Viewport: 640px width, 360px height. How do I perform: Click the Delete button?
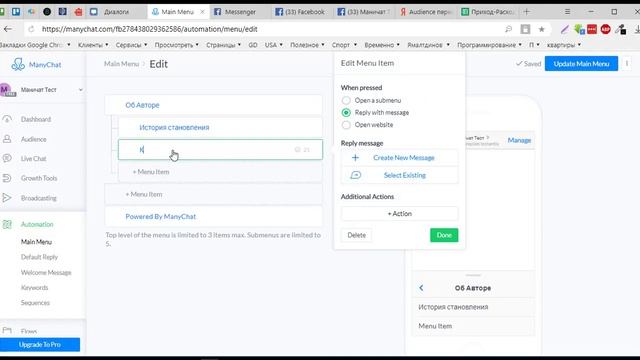(x=356, y=235)
